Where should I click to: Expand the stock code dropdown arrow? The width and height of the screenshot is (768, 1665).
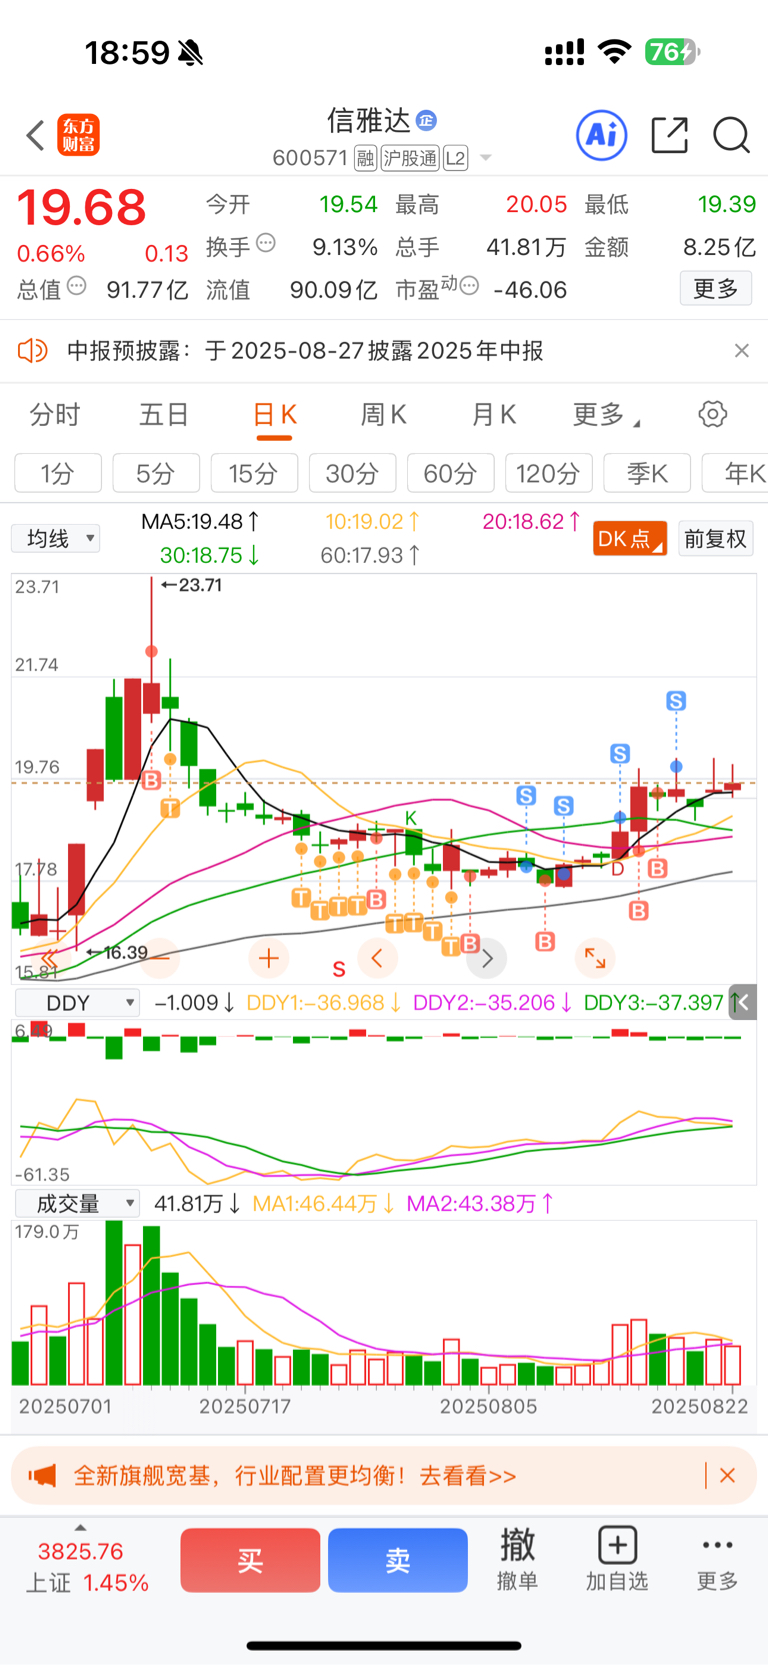coord(486,158)
